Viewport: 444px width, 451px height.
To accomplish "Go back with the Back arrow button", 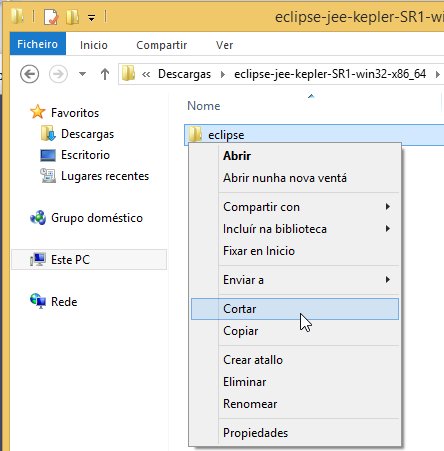I will (x=29, y=74).
